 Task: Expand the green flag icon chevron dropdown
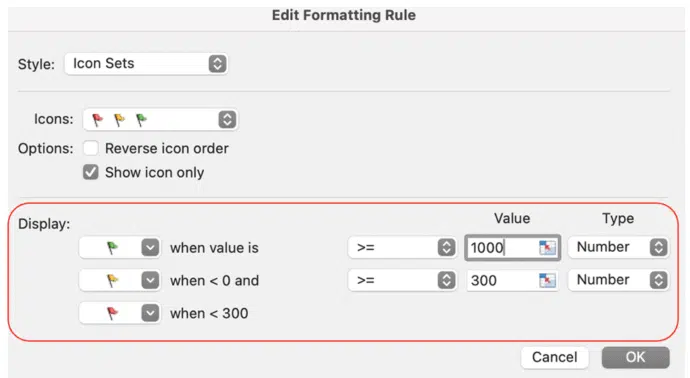(x=150, y=248)
